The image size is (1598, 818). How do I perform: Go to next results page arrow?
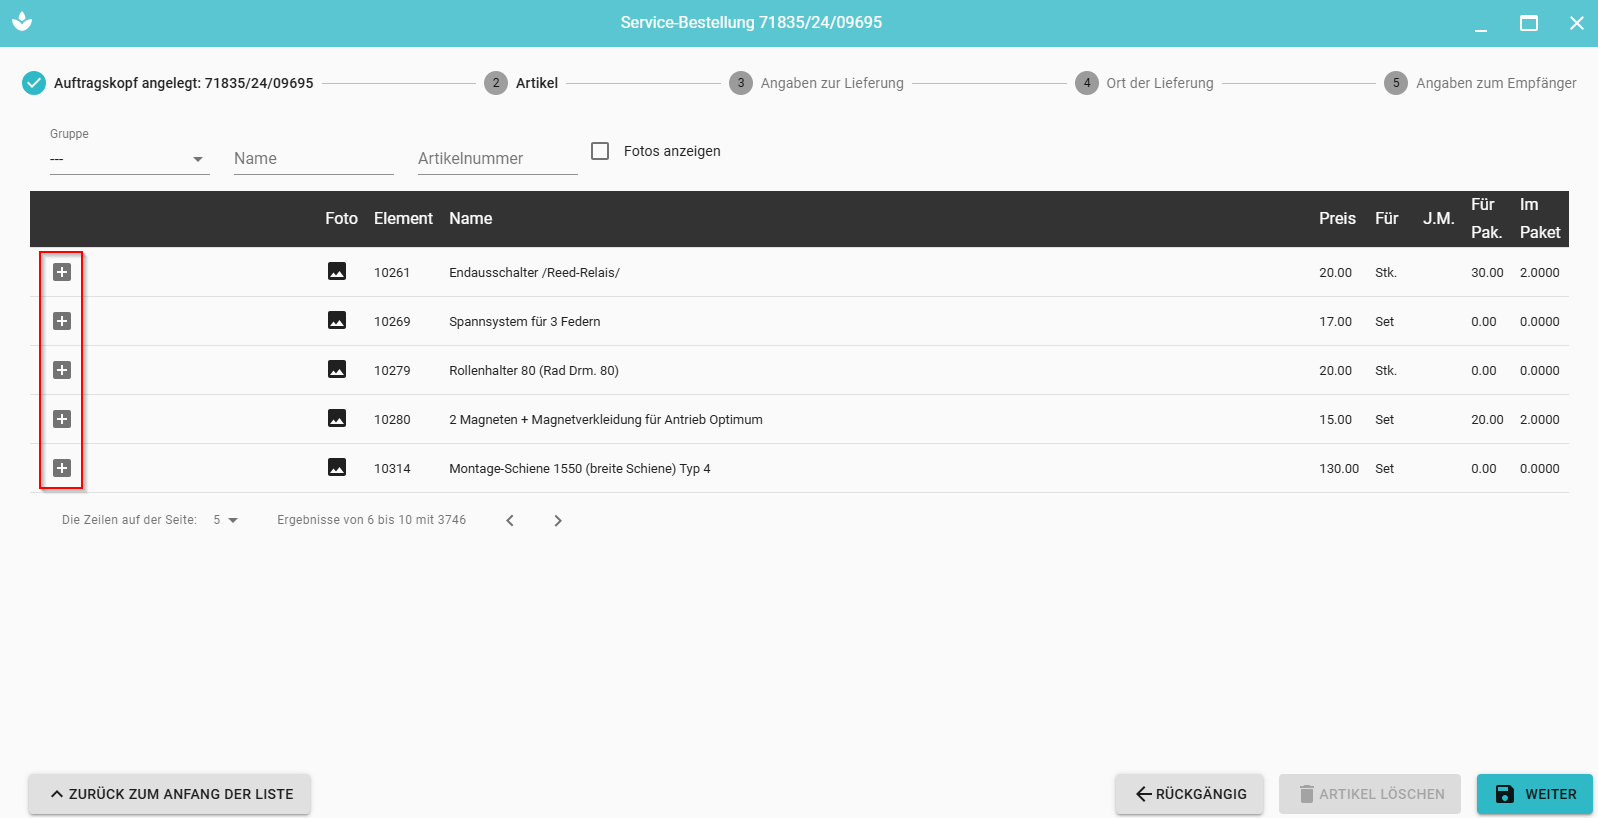[x=558, y=520]
